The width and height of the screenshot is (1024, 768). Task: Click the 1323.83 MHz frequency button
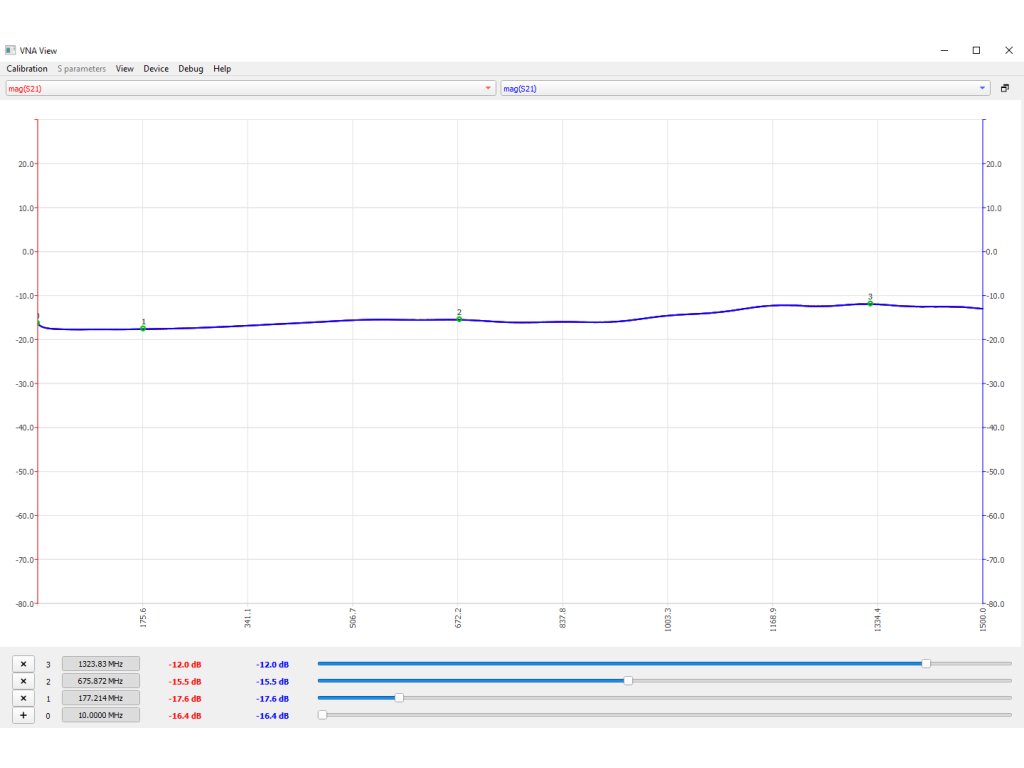pos(101,664)
